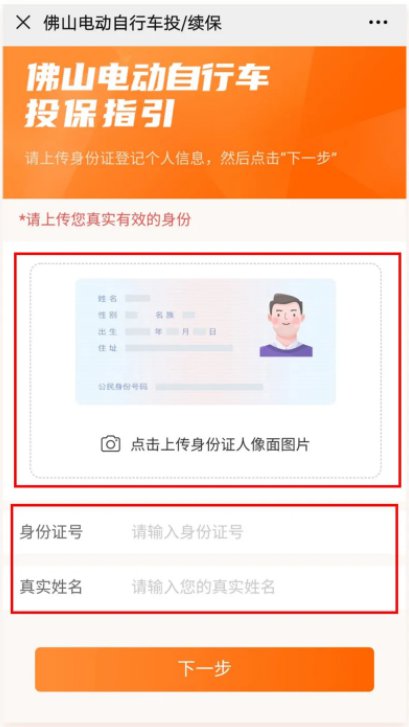Screen dimensions: 409x727
Task: Click the 姓名 line on the sample card
Action: [x=124, y=298]
